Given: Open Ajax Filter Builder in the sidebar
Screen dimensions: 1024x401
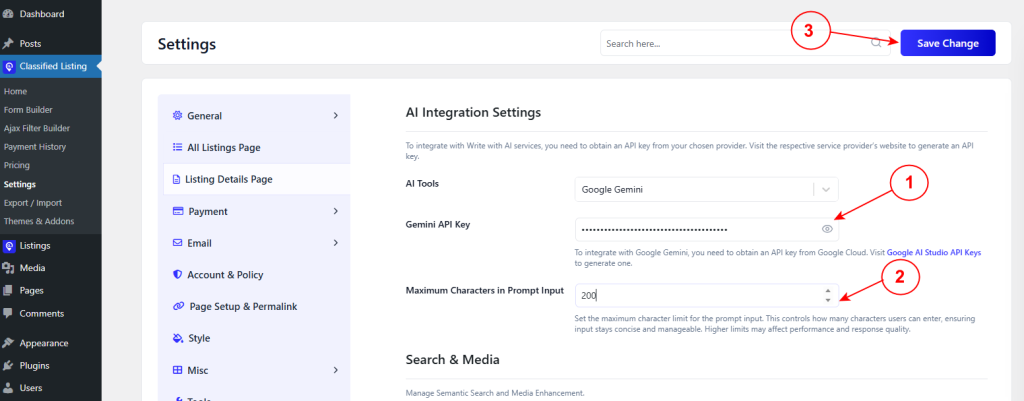Looking at the screenshot, I should coord(37,129).
